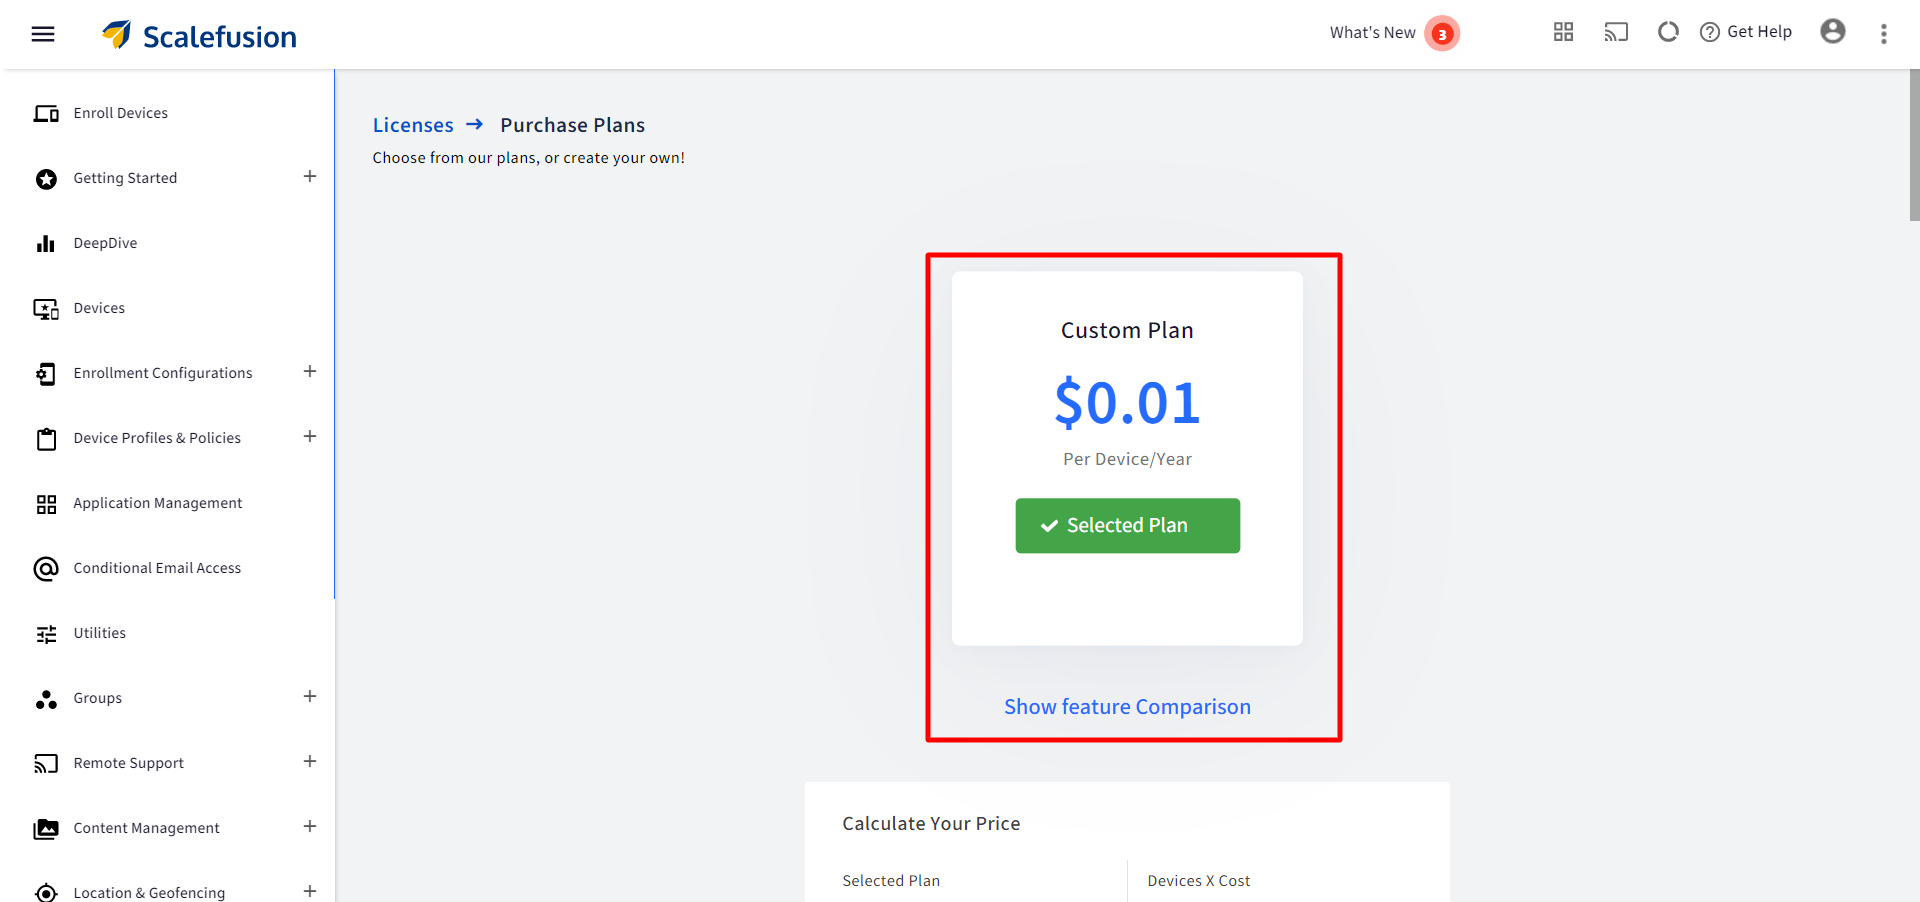Navigate back via Licenses breadcrumb
The height and width of the screenshot is (902, 1920).
pos(413,125)
